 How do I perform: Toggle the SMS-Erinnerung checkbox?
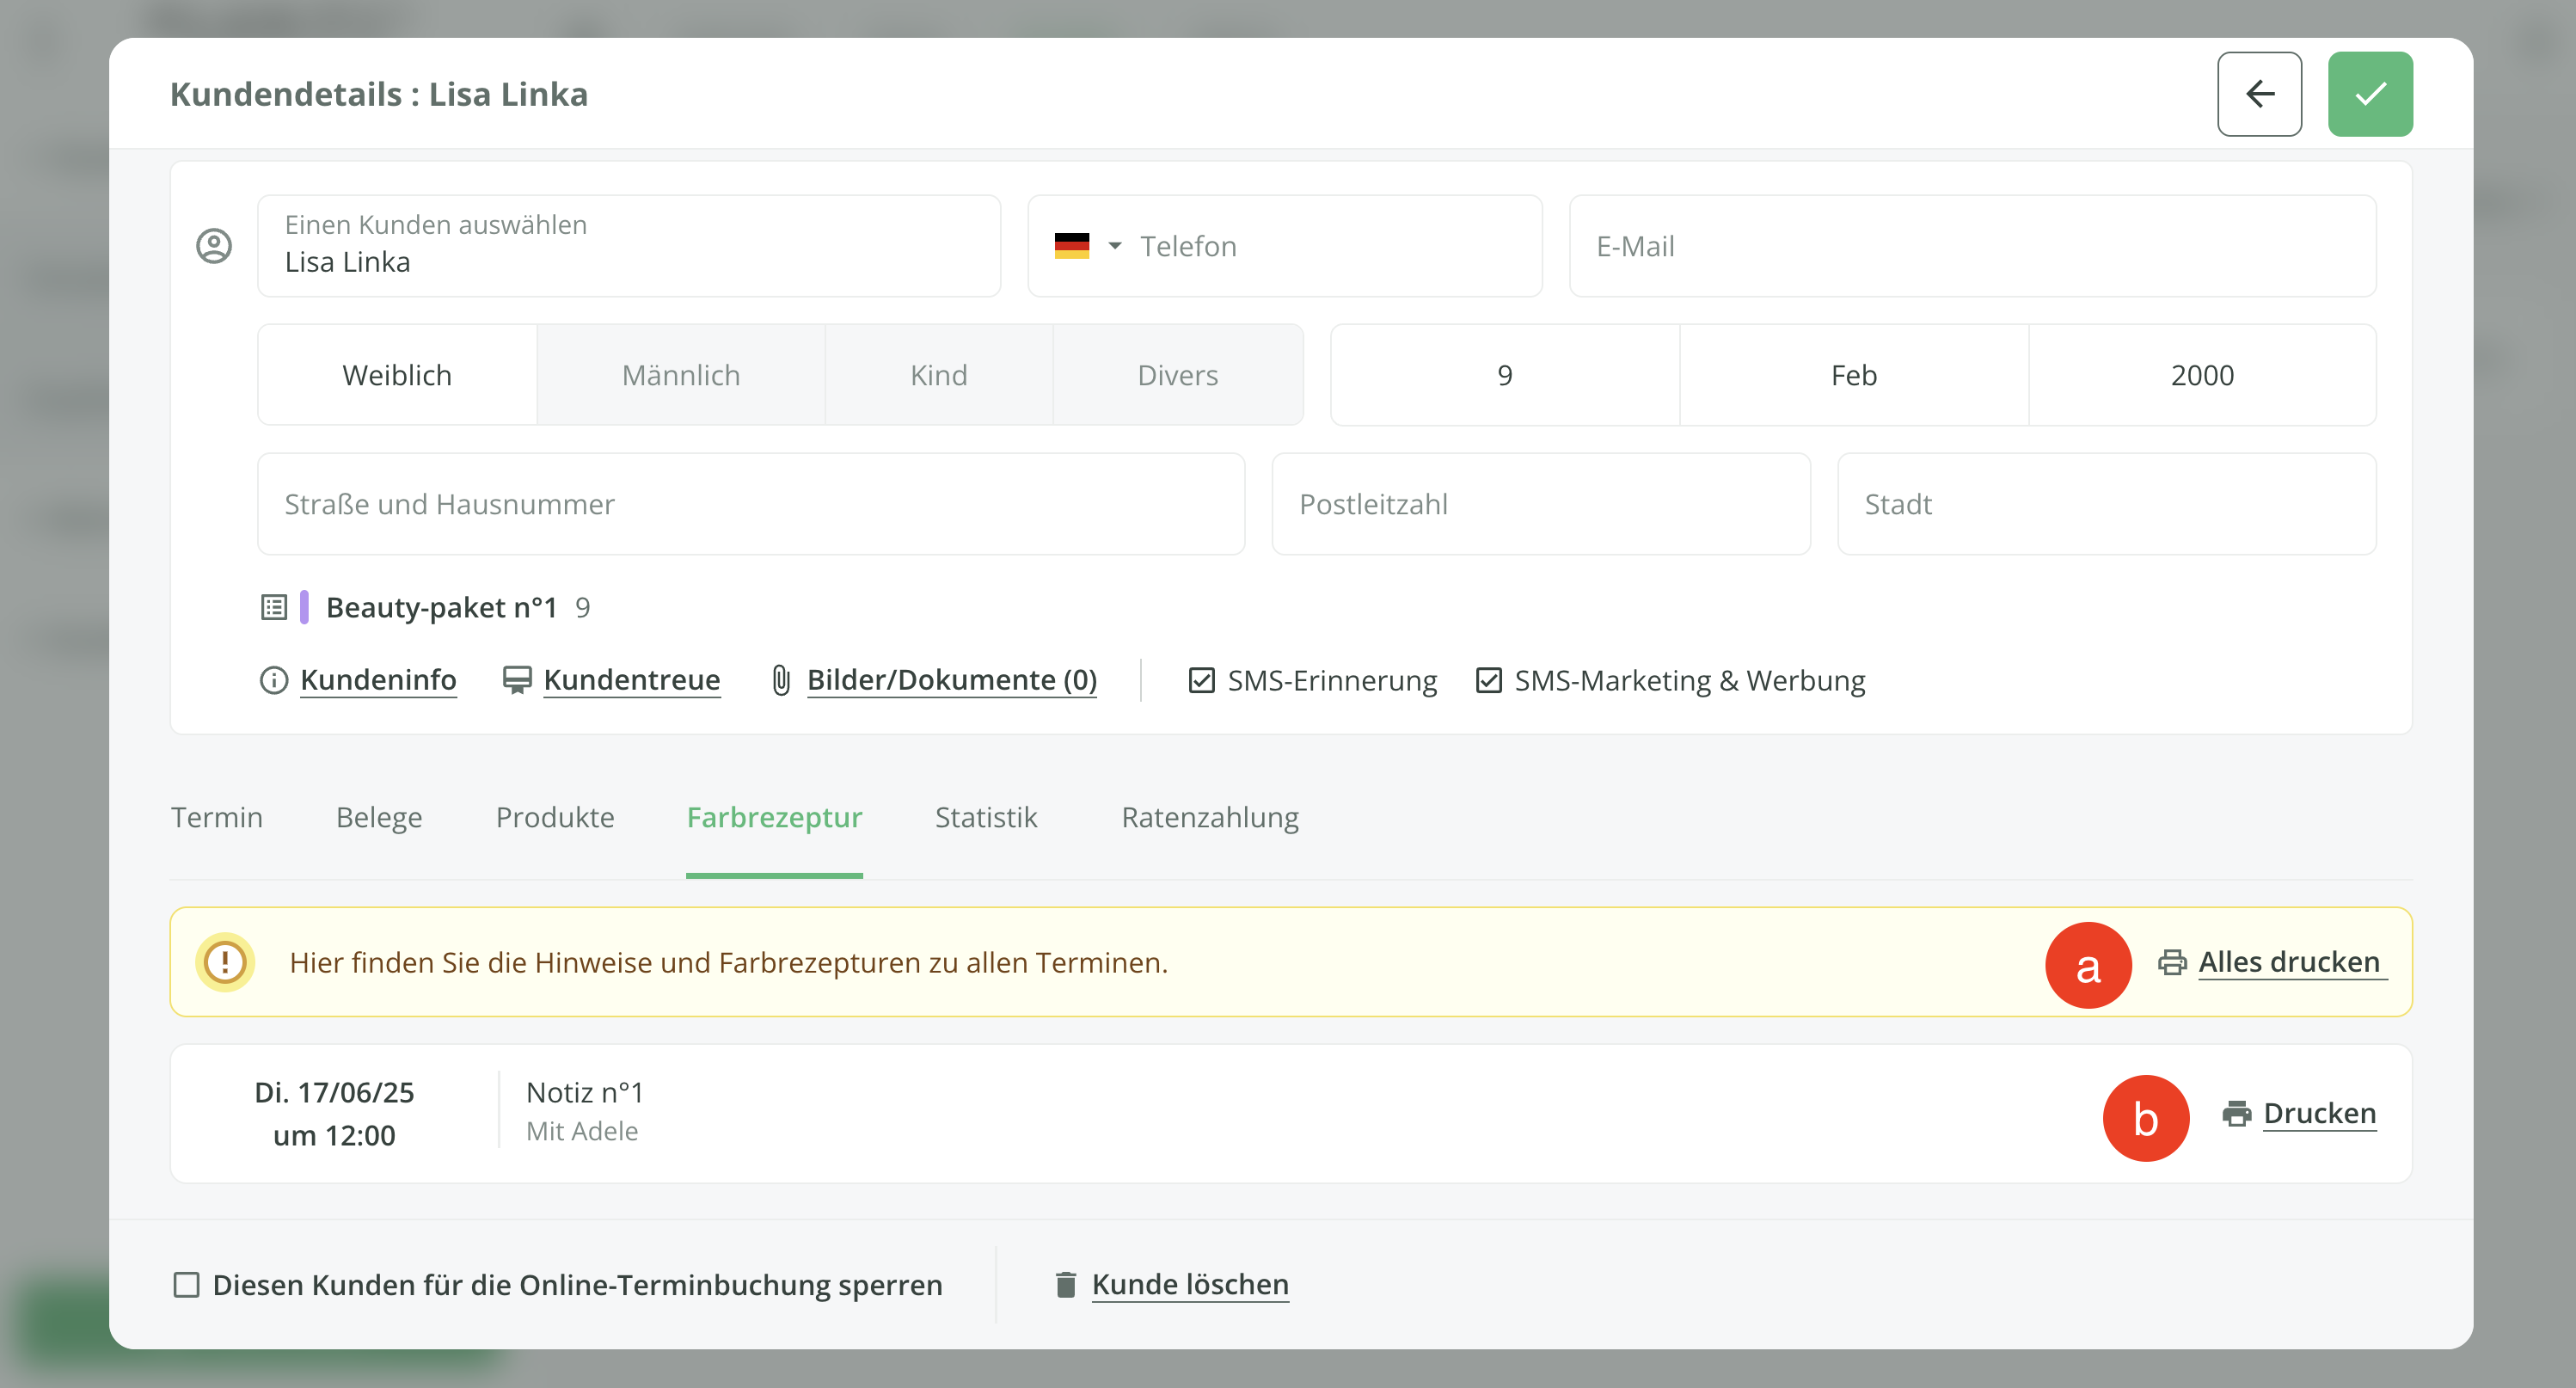(x=1201, y=680)
